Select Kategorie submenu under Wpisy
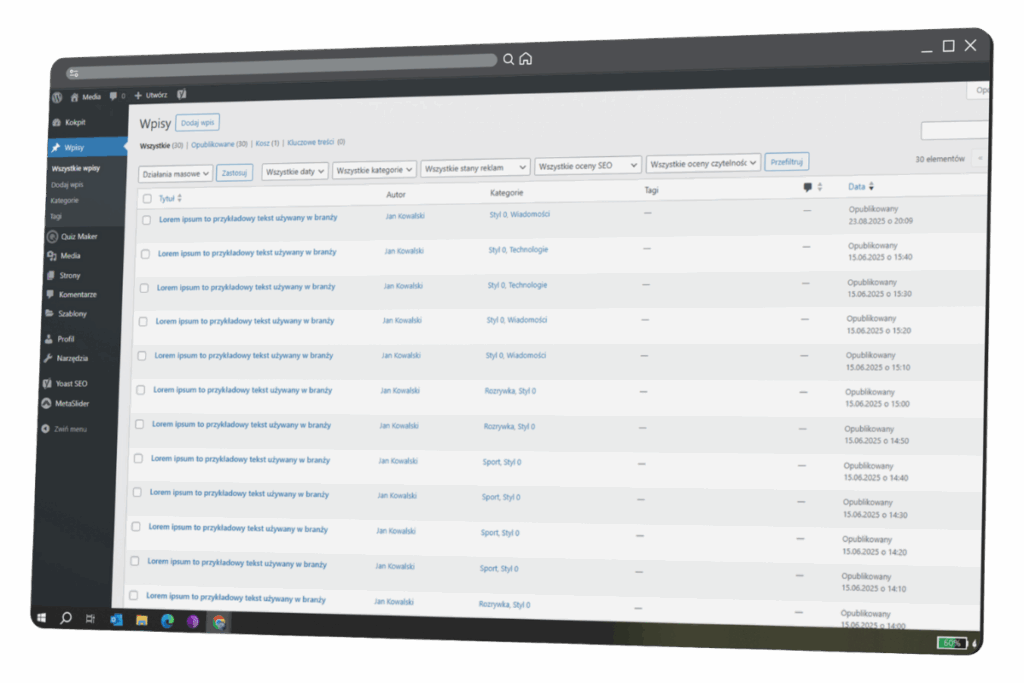Screen dimensions: 1024x683 (64, 200)
